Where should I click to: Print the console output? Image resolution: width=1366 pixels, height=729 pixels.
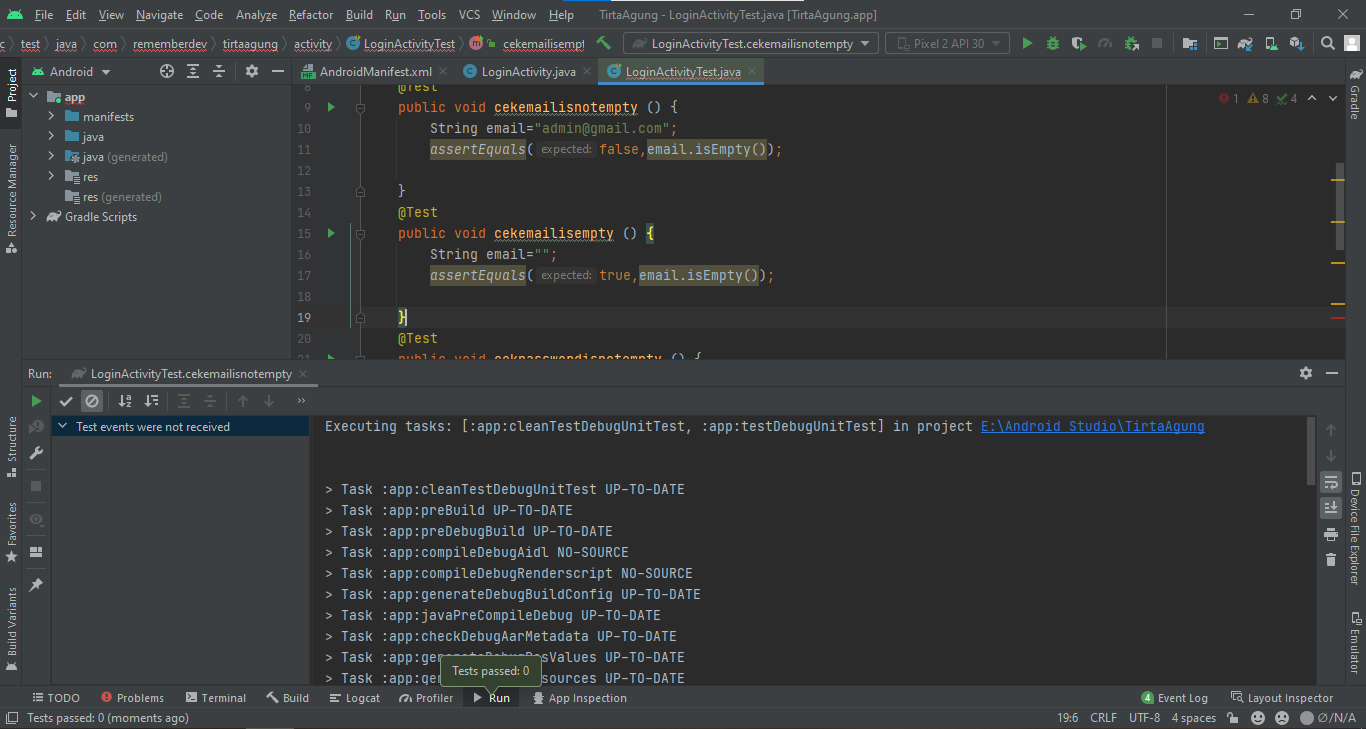tap(1331, 535)
